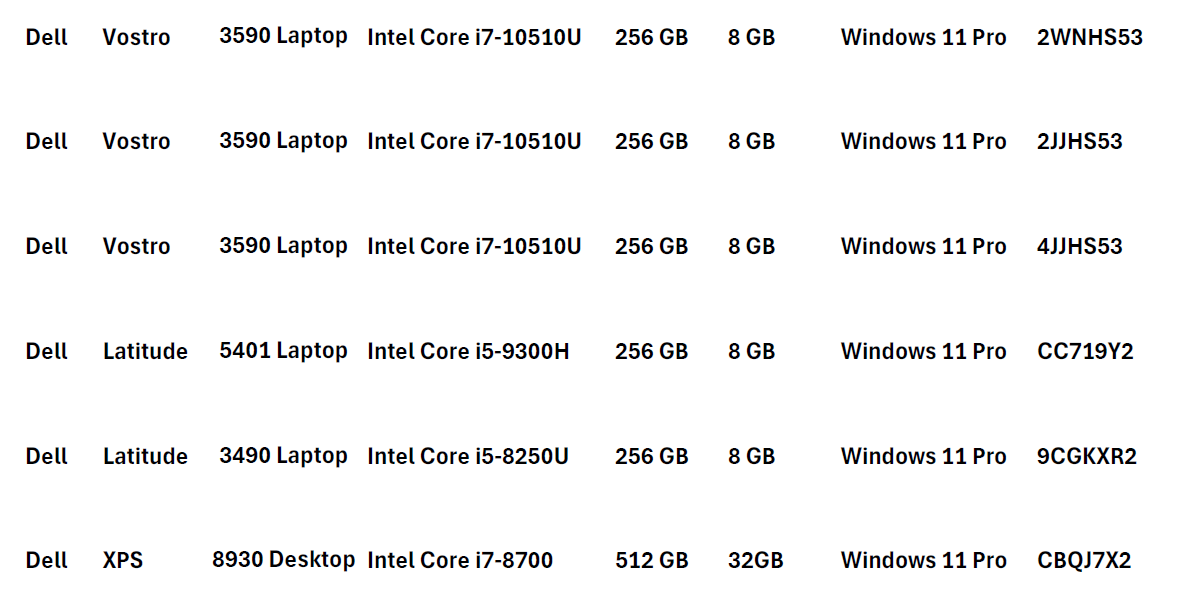Click the XPS model cell
This screenshot has height=610, width=1180.
tap(123, 560)
